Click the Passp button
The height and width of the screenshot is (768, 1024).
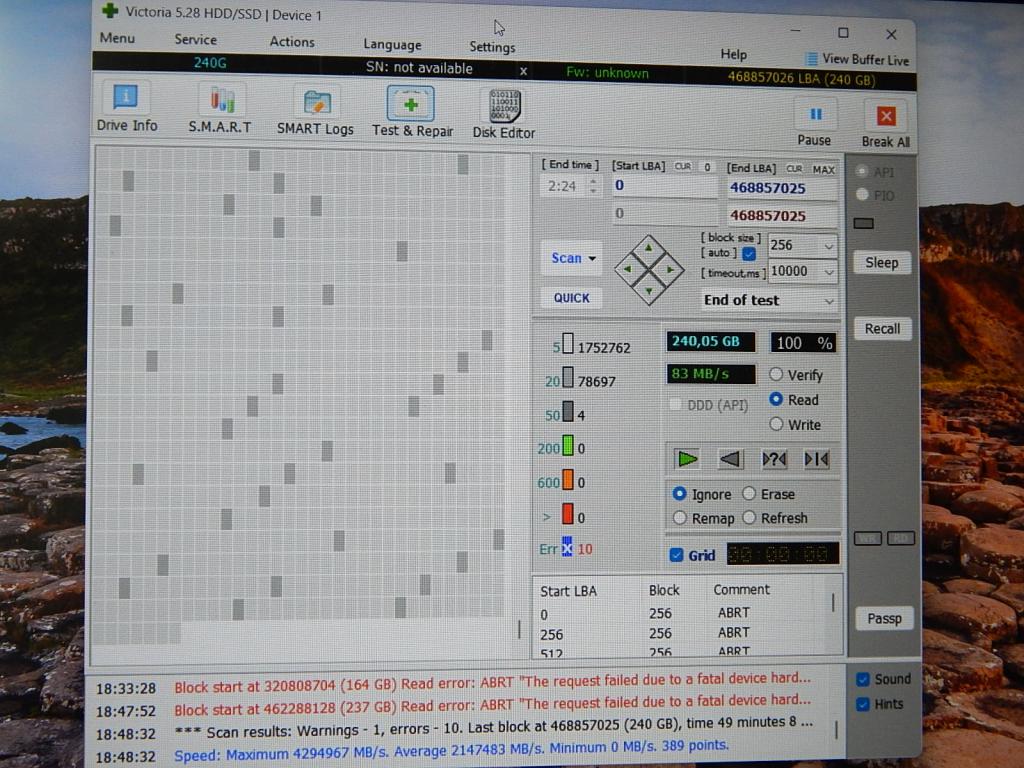point(884,618)
